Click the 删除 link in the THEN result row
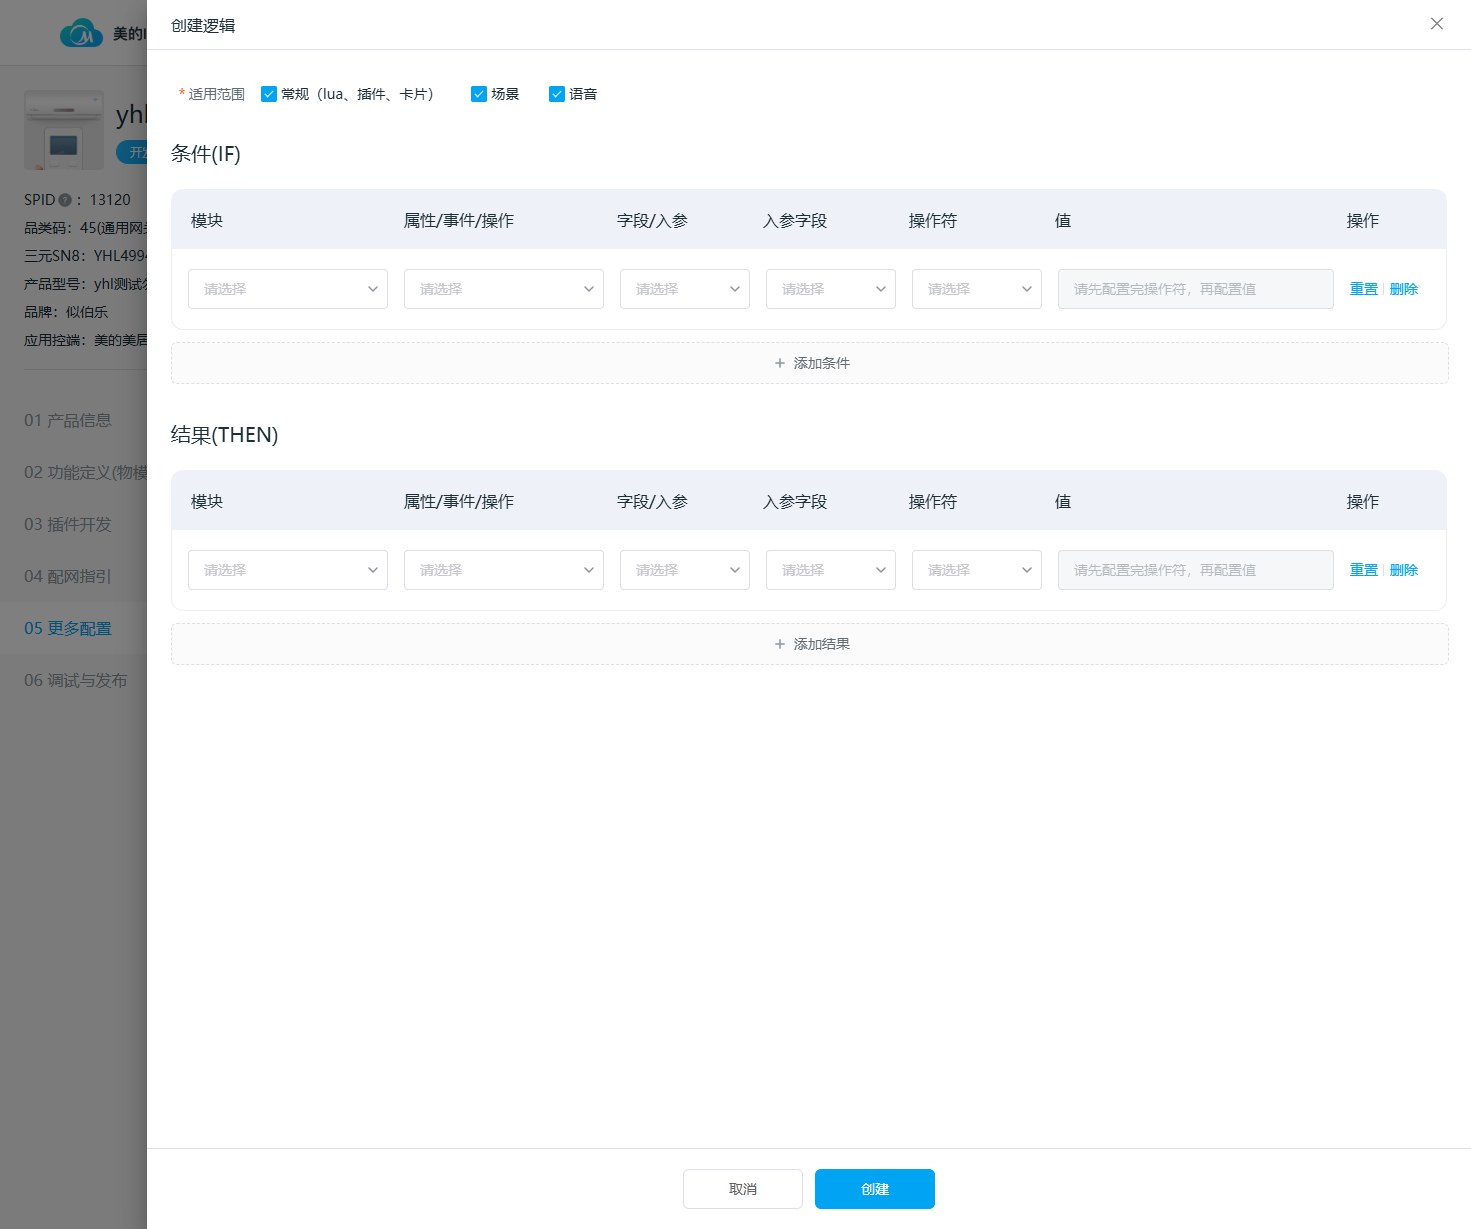This screenshot has height=1229, width=1471. coord(1404,570)
